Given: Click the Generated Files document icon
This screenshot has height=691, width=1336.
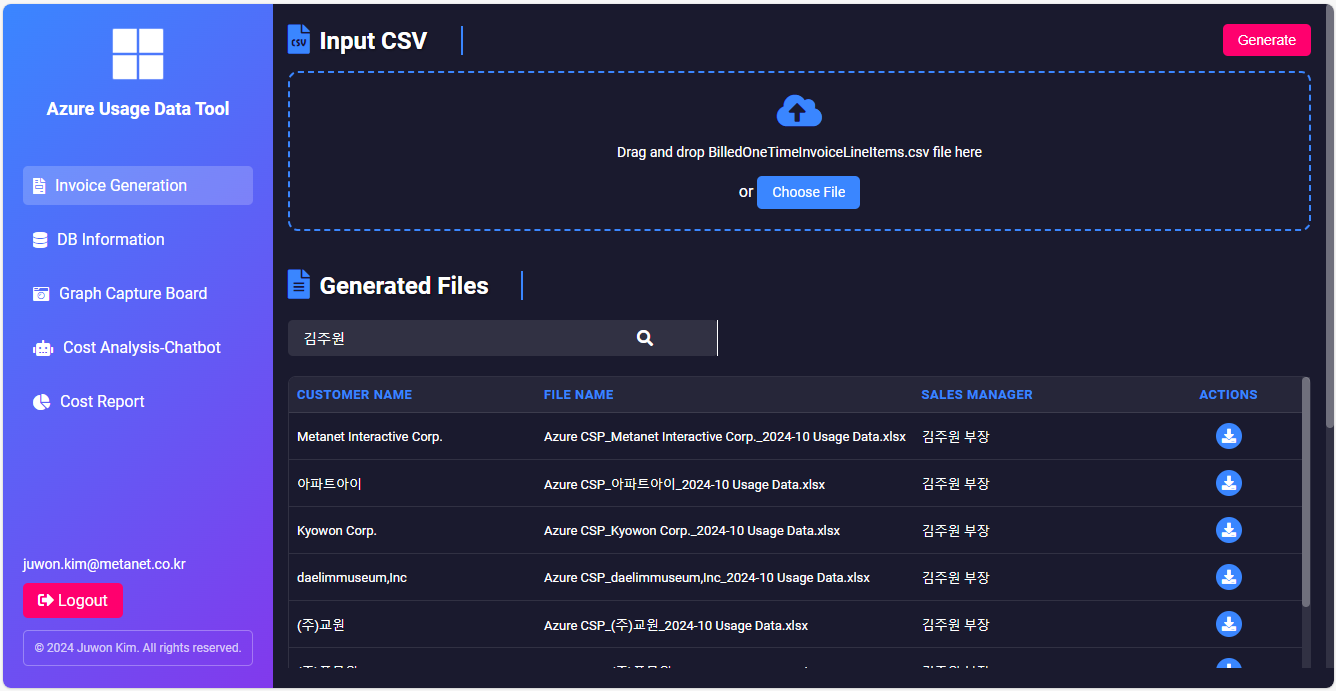Looking at the screenshot, I should coord(298,284).
